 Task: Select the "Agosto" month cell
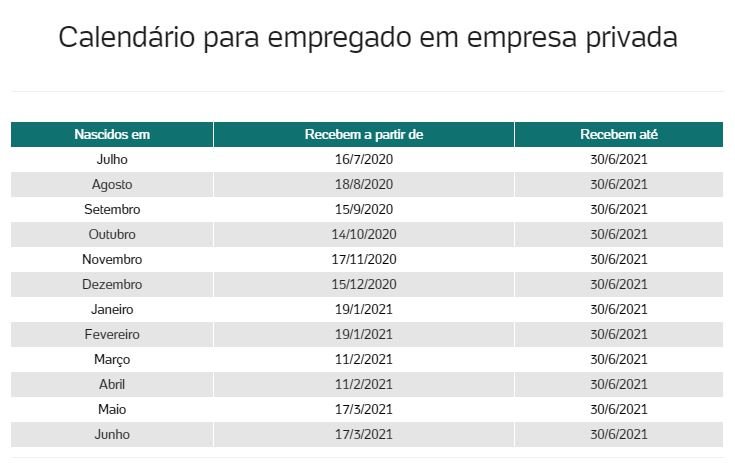click(112, 184)
